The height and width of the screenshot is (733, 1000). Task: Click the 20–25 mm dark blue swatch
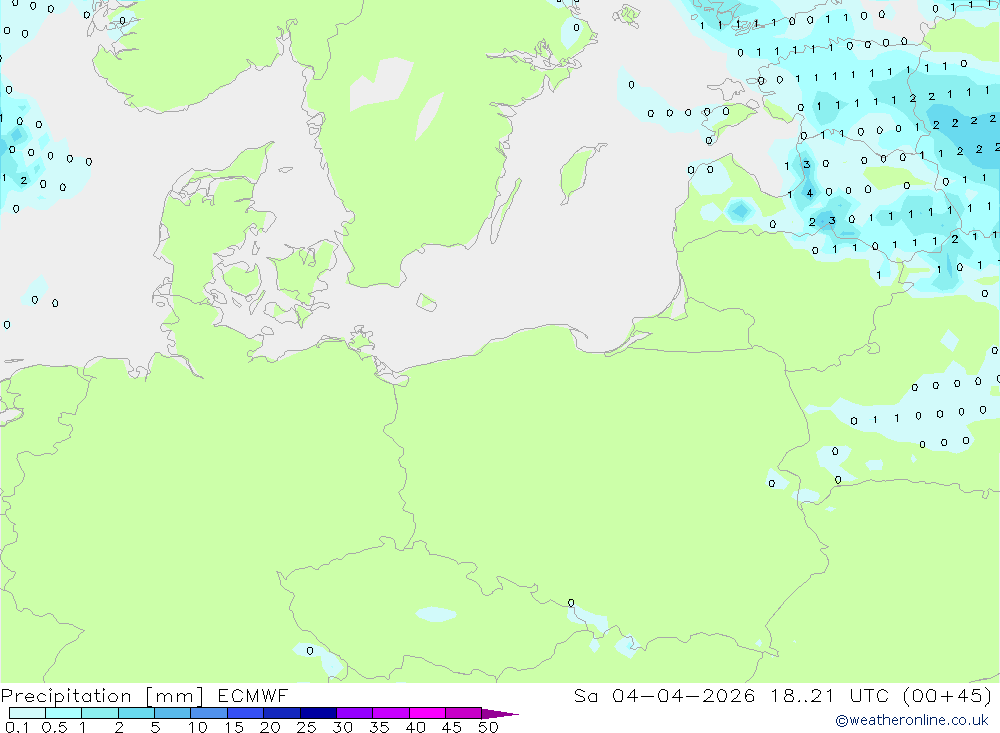tap(281, 713)
